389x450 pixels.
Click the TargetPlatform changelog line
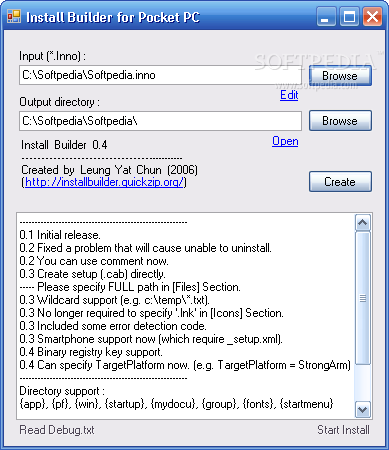pos(185,365)
